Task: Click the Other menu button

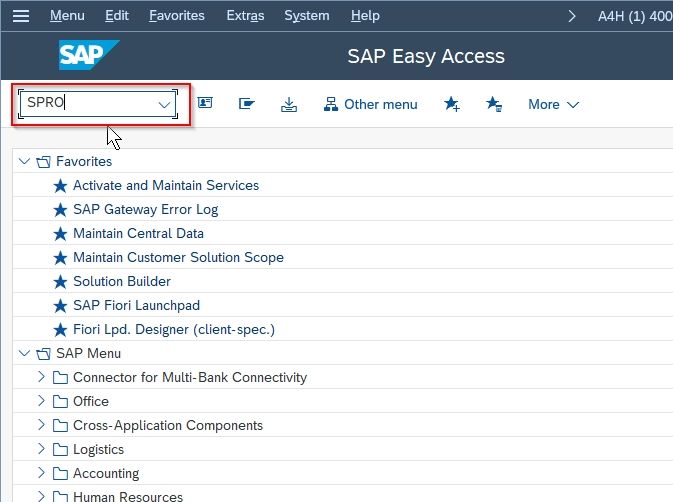Action: (x=370, y=104)
